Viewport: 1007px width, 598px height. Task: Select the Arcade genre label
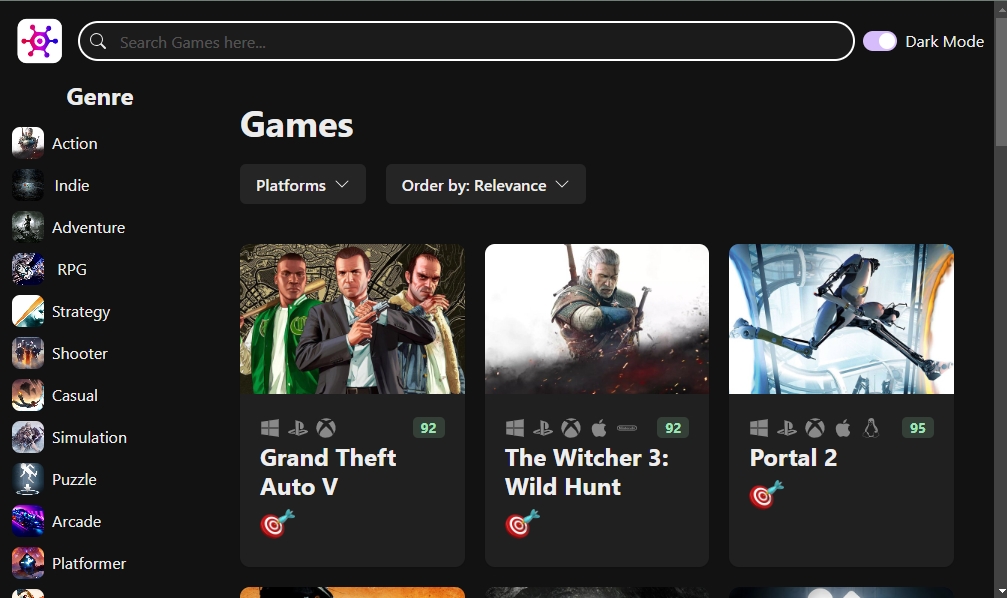[76, 522]
